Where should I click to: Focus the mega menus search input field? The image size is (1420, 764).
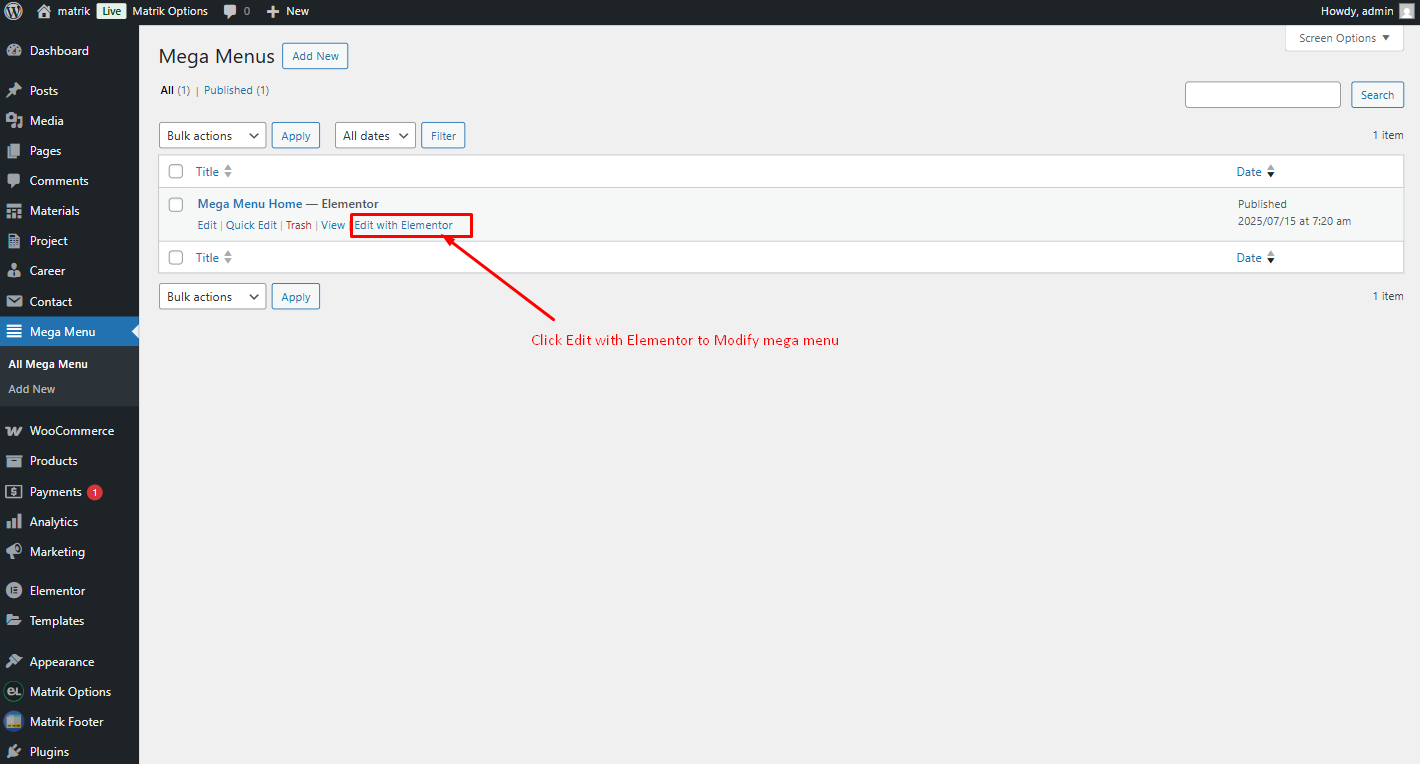tap(1263, 95)
